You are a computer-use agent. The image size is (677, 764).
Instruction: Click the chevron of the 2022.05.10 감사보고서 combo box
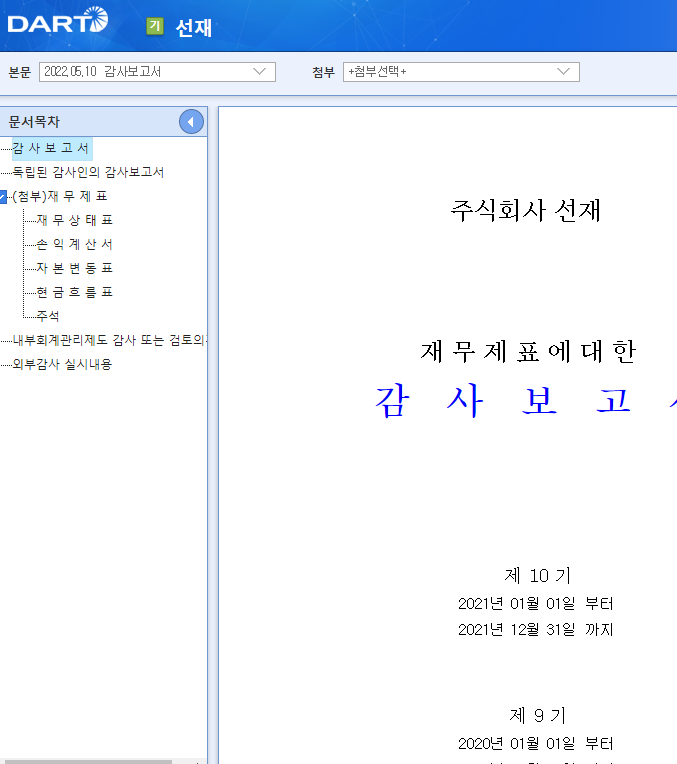pyautogui.click(x=260, y=72)
